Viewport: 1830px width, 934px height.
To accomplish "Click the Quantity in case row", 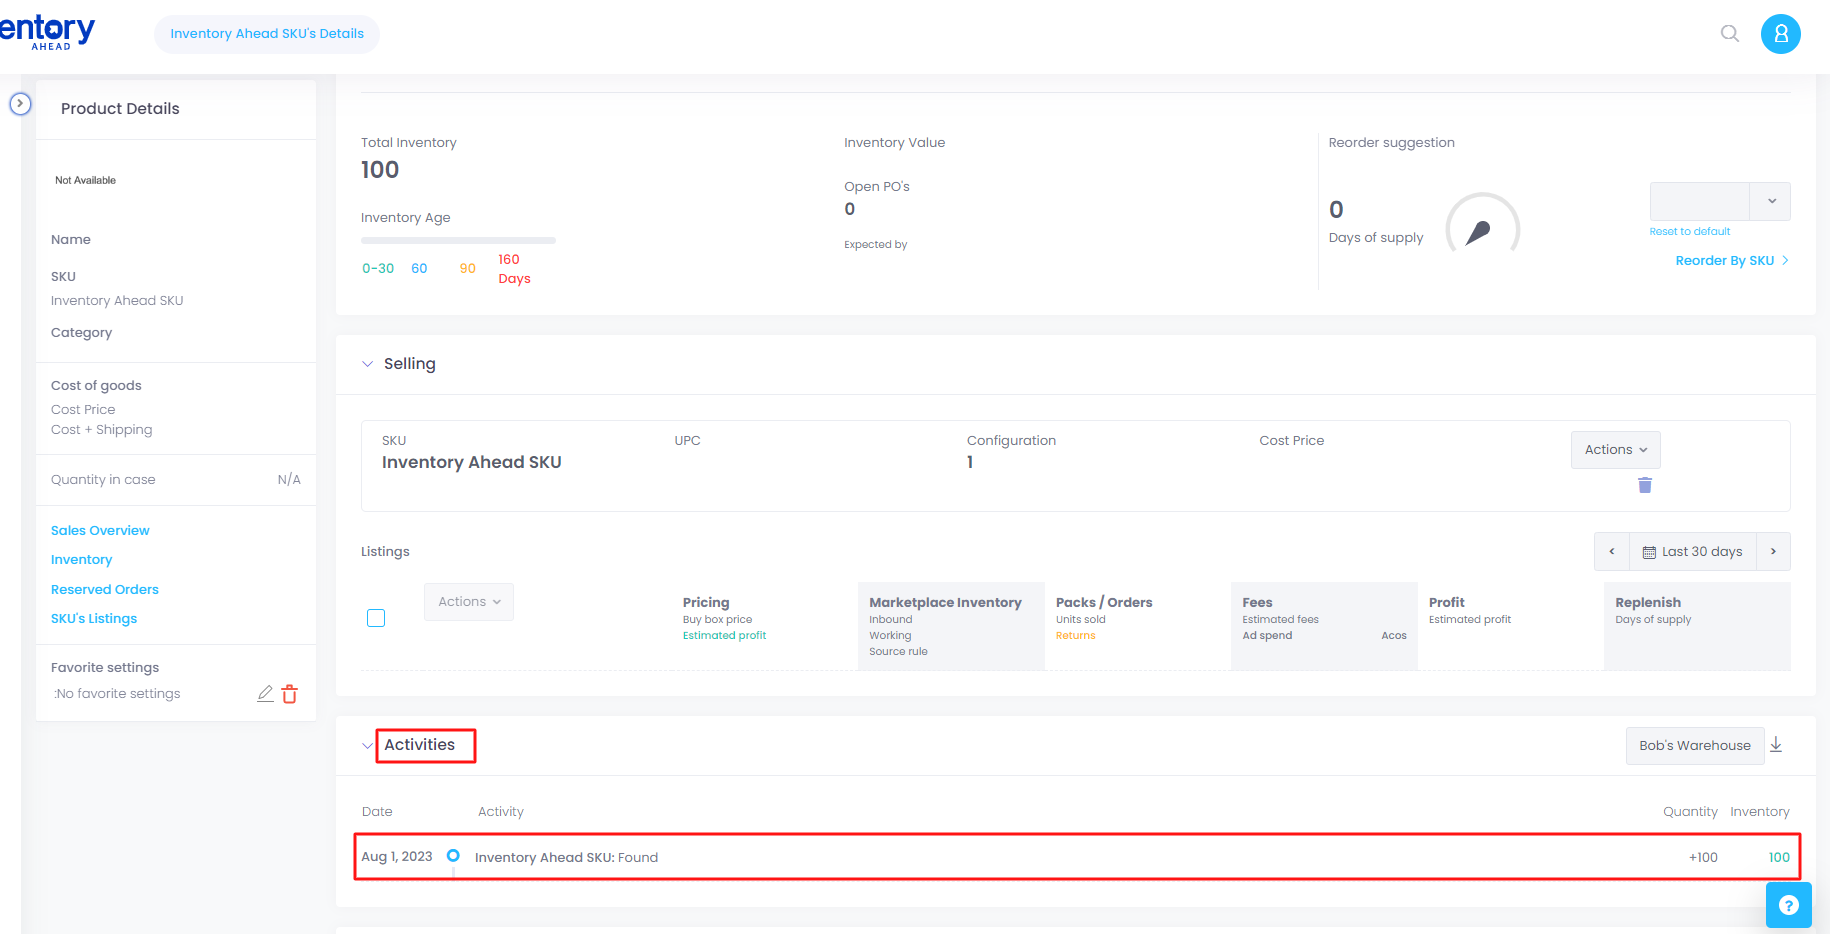I will point(176,480).
